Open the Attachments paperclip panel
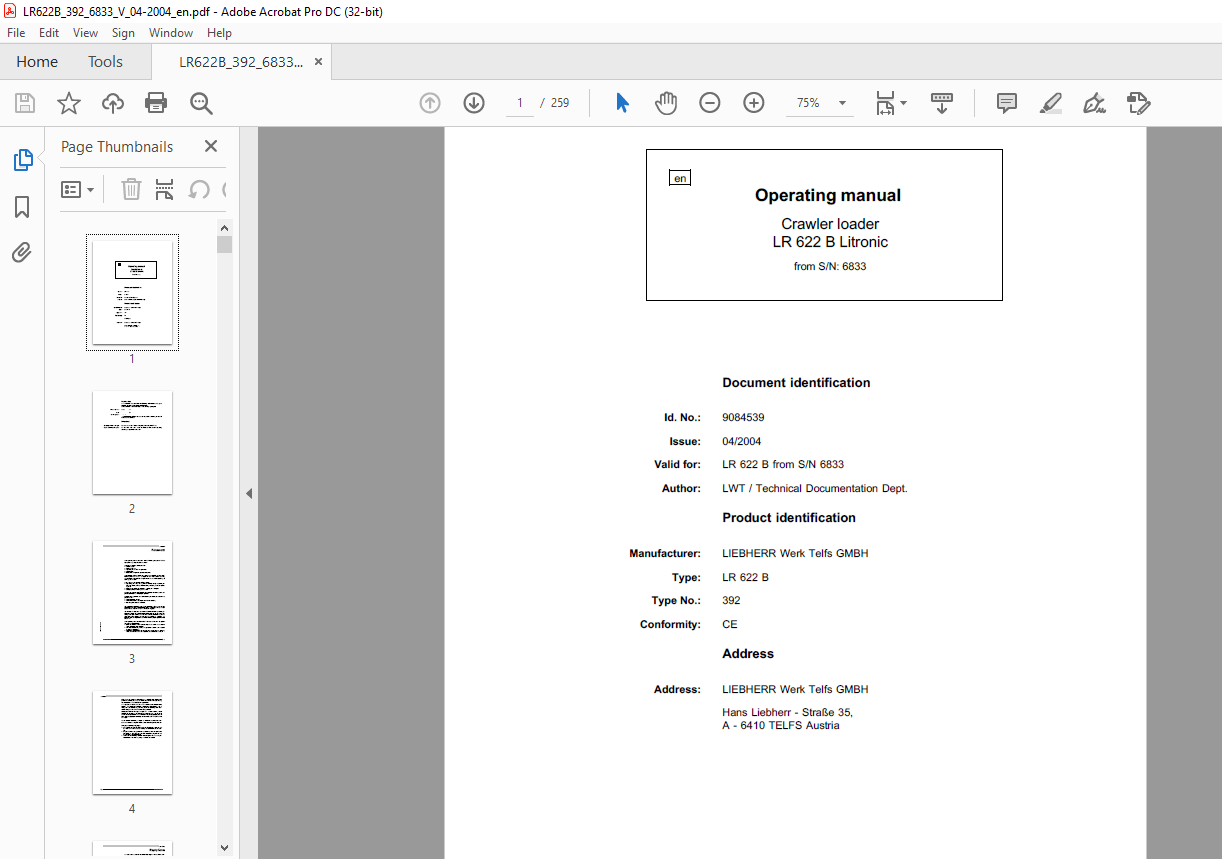The image size is (1222, 859). 22,252
